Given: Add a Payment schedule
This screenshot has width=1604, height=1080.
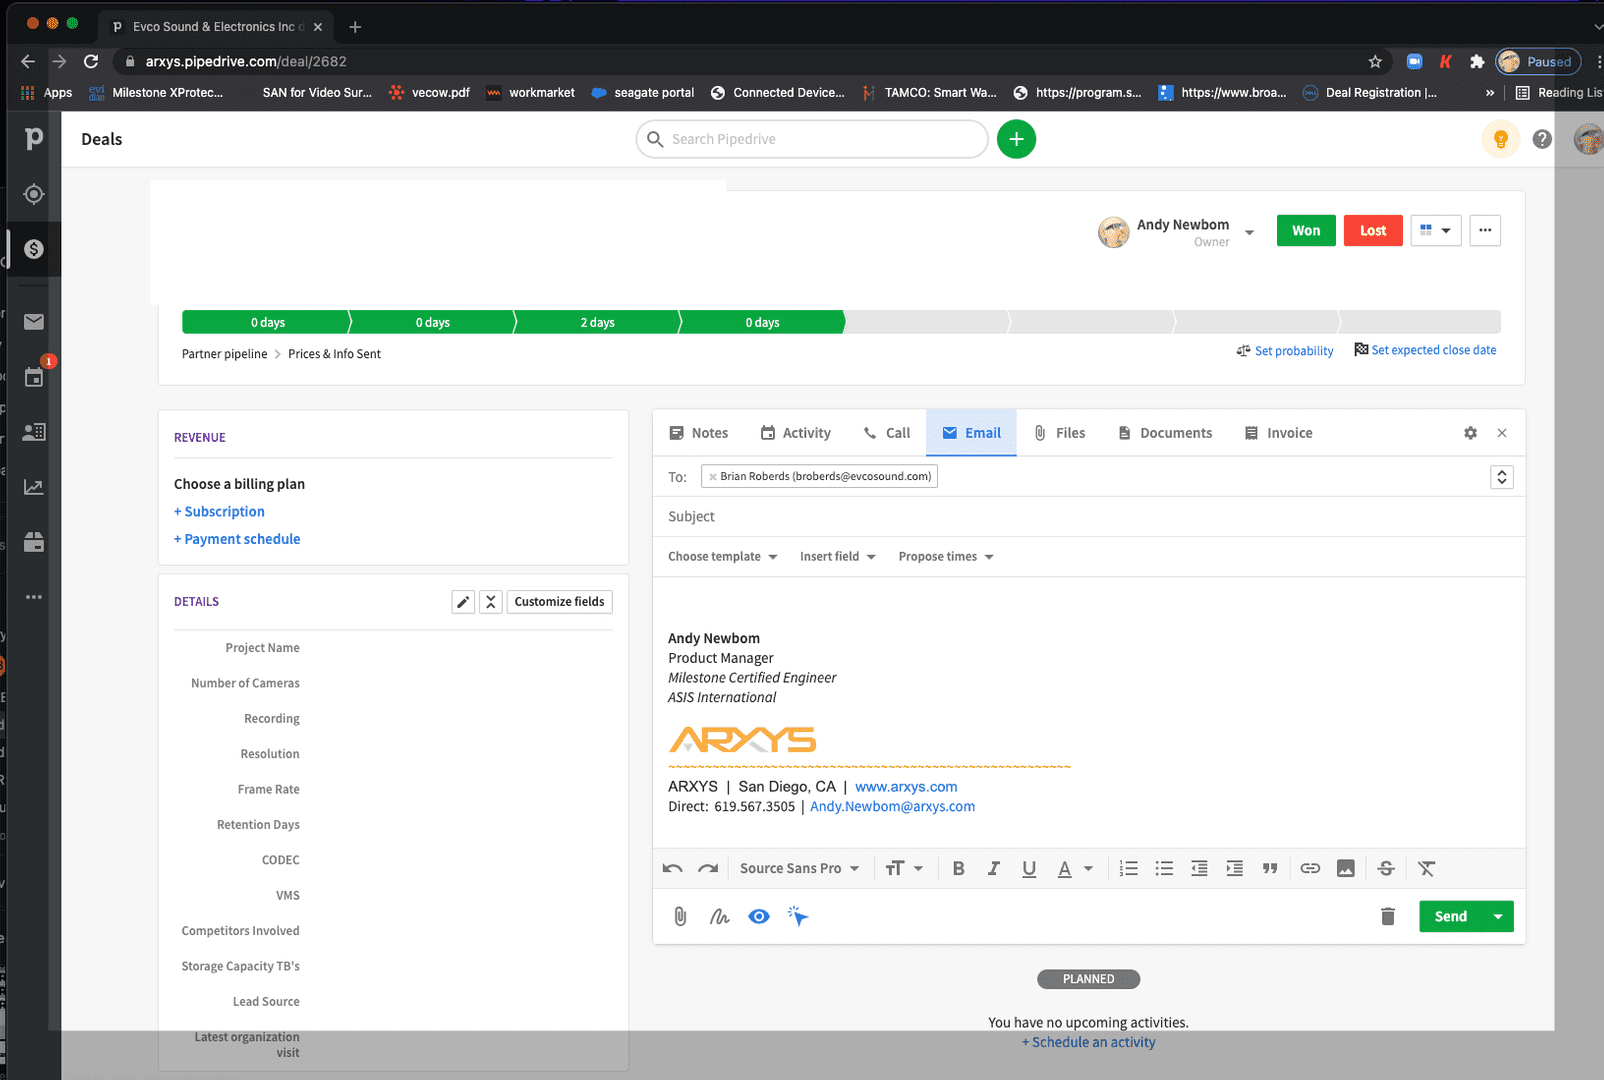Looking at the screenshot, I should tap(237, 539).
